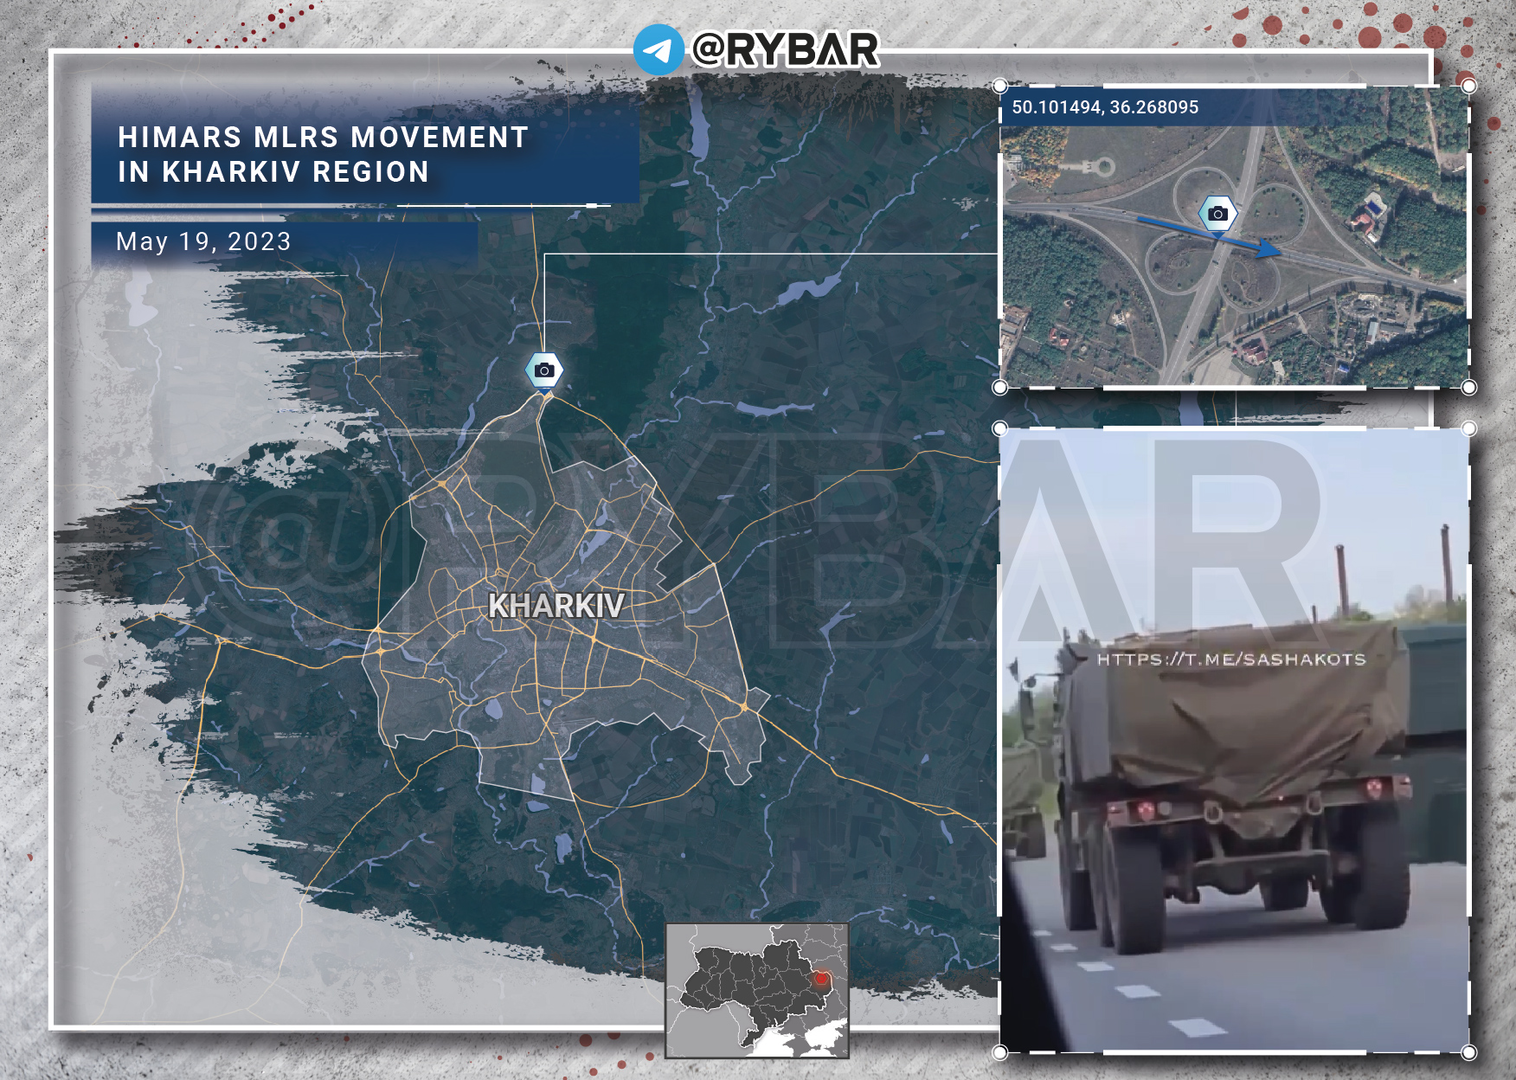The height and width of the screenshot is (1080, 1516).
Task: Click the top-left corner handle of the satellite inset
Action: (999, 86)
